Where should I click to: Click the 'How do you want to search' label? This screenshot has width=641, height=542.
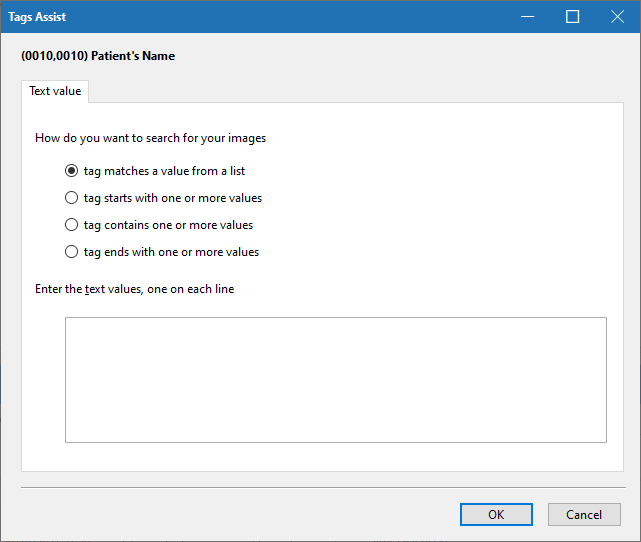click(x=150, y=138)
